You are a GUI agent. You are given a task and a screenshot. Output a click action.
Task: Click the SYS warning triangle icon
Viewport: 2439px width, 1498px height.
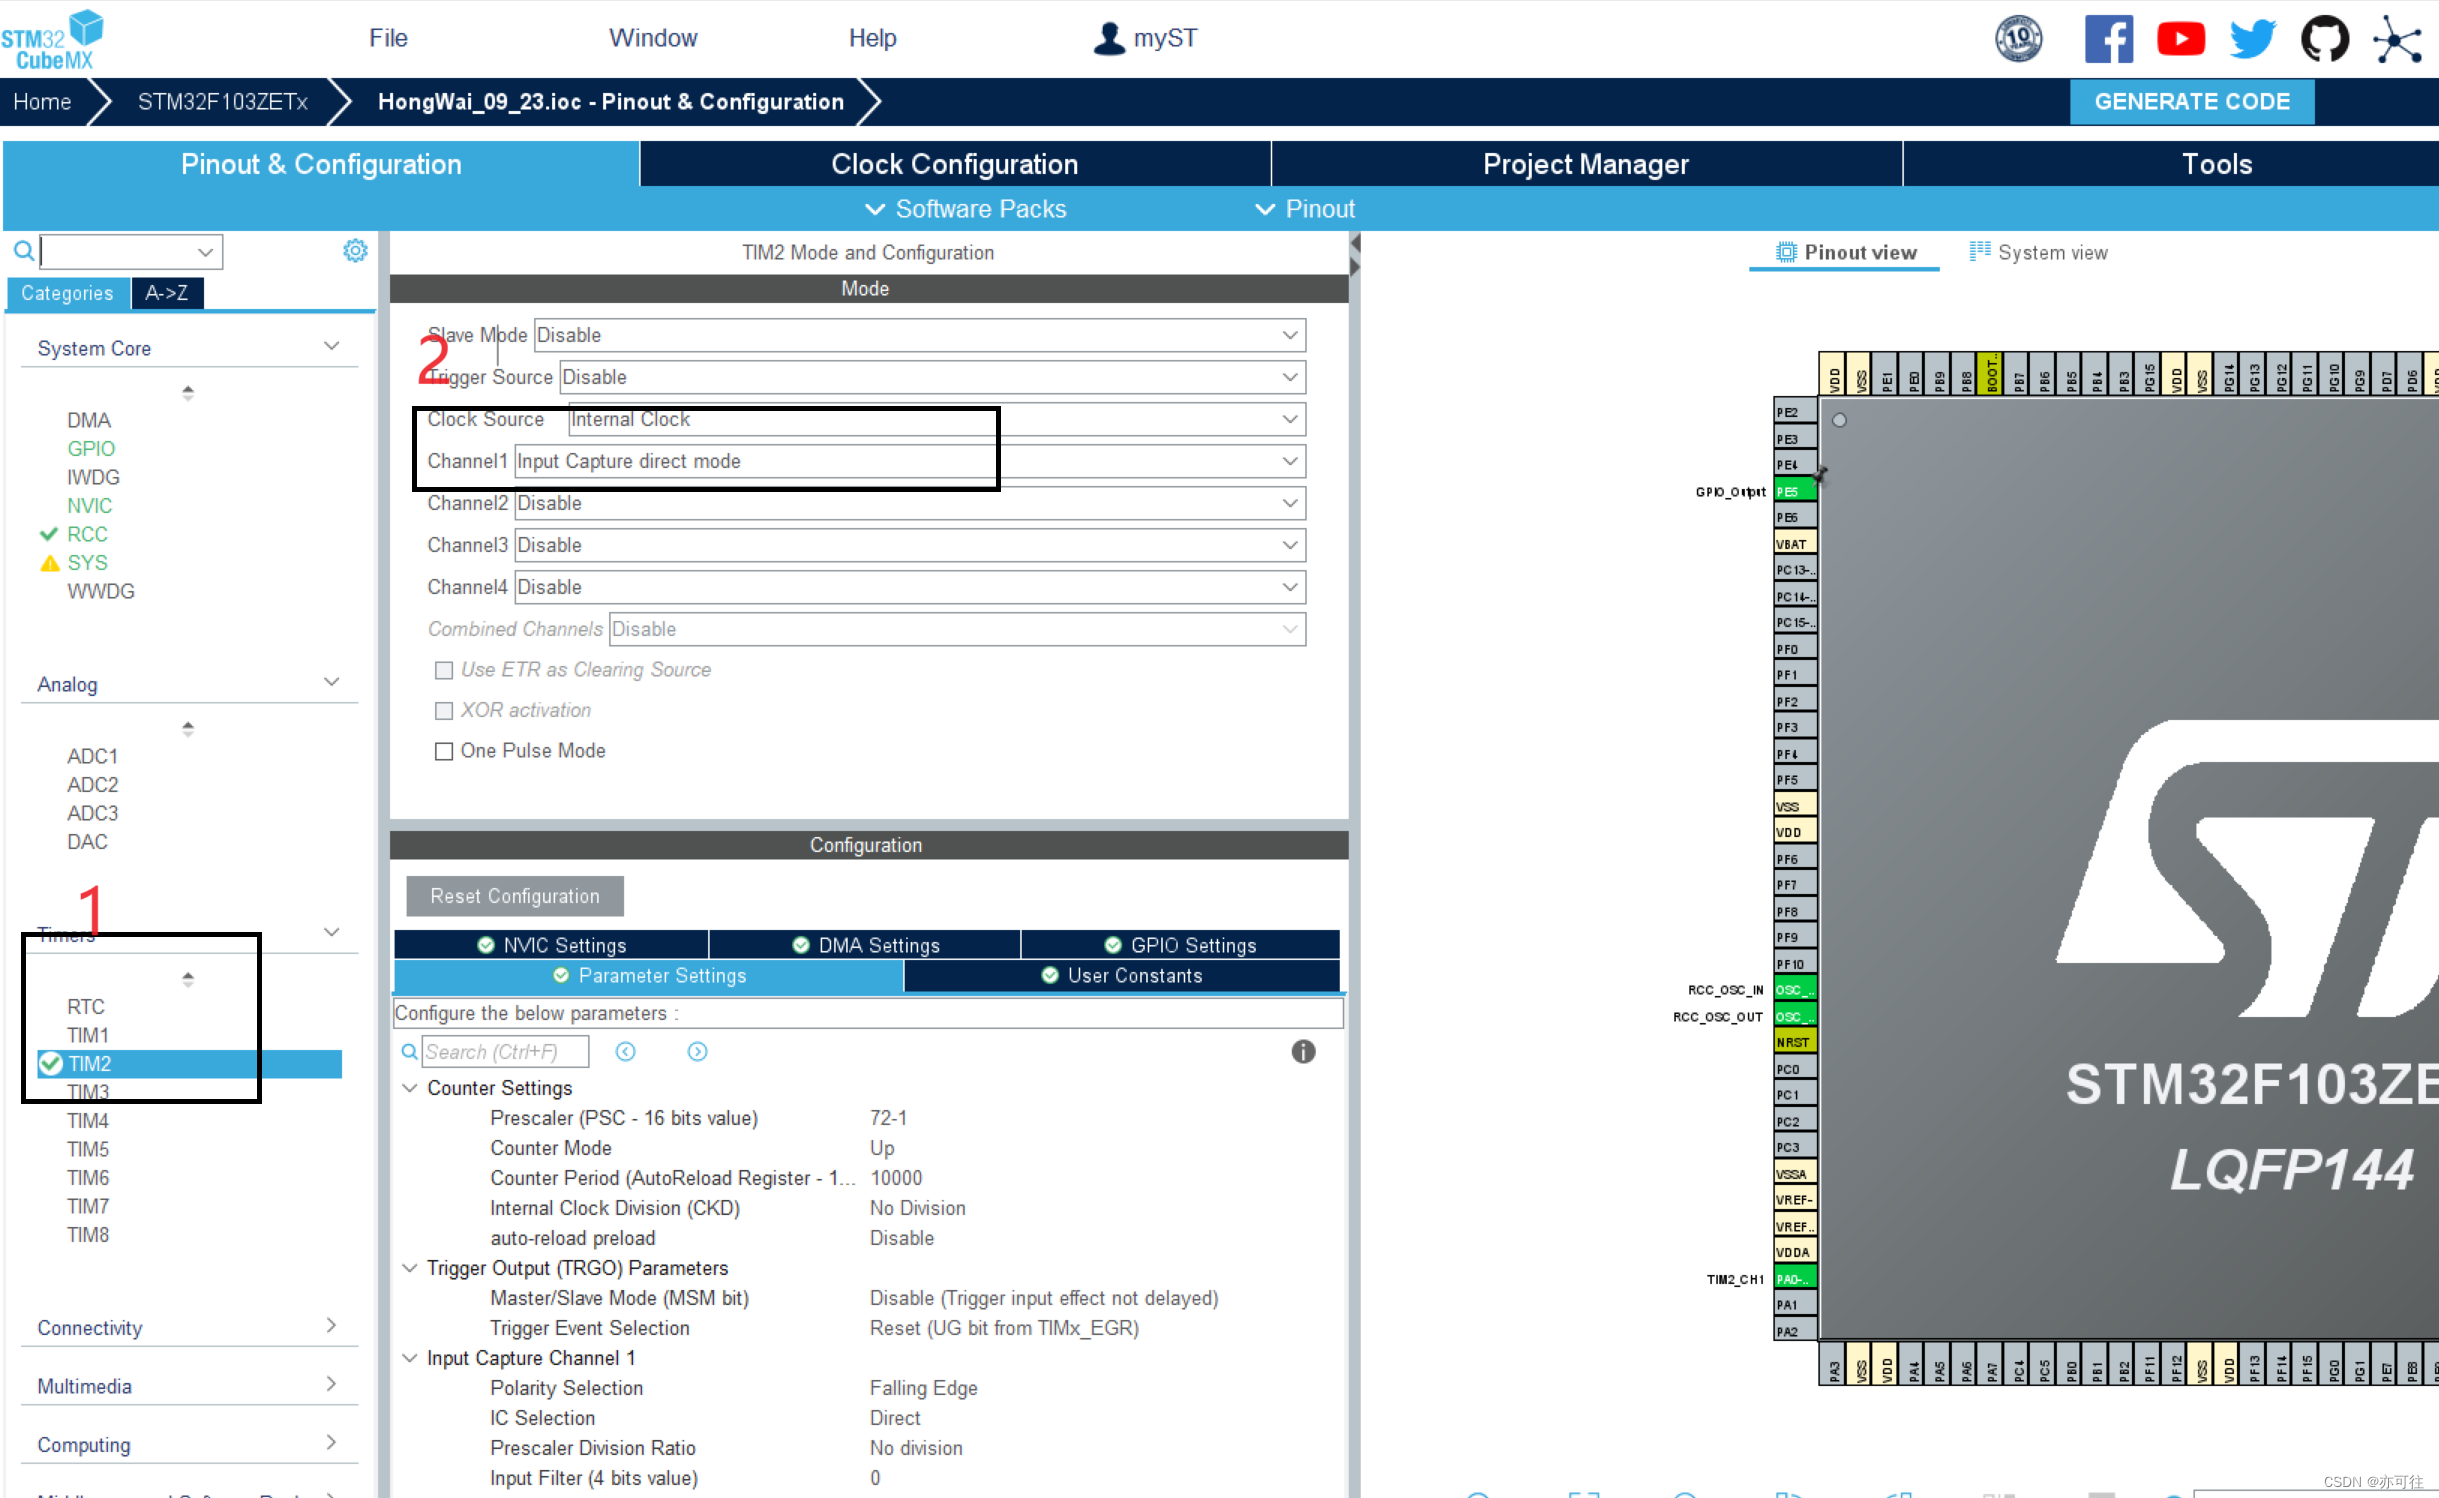[49, 563]
